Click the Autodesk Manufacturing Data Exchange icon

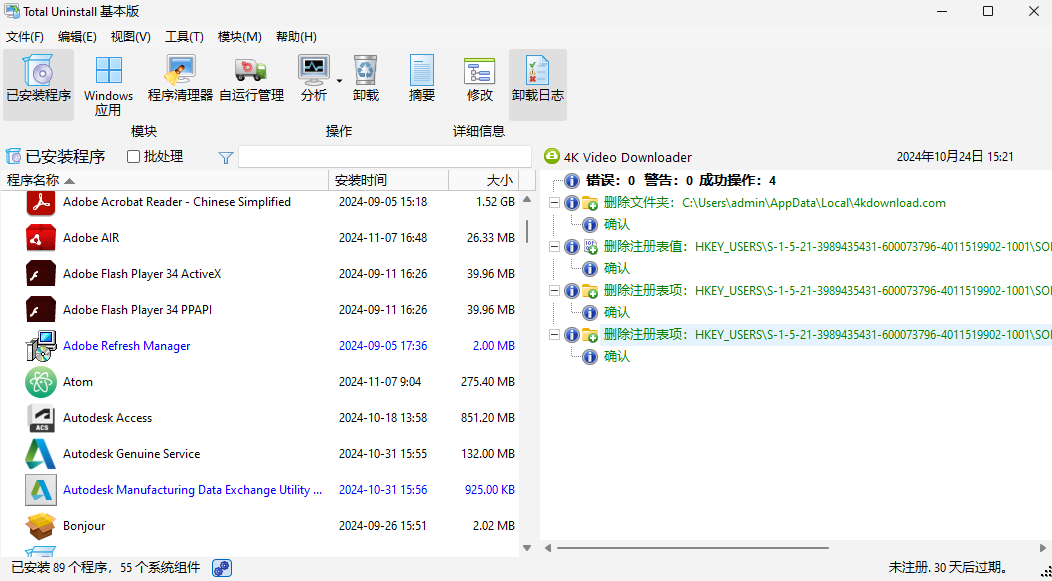coord(40,490)
